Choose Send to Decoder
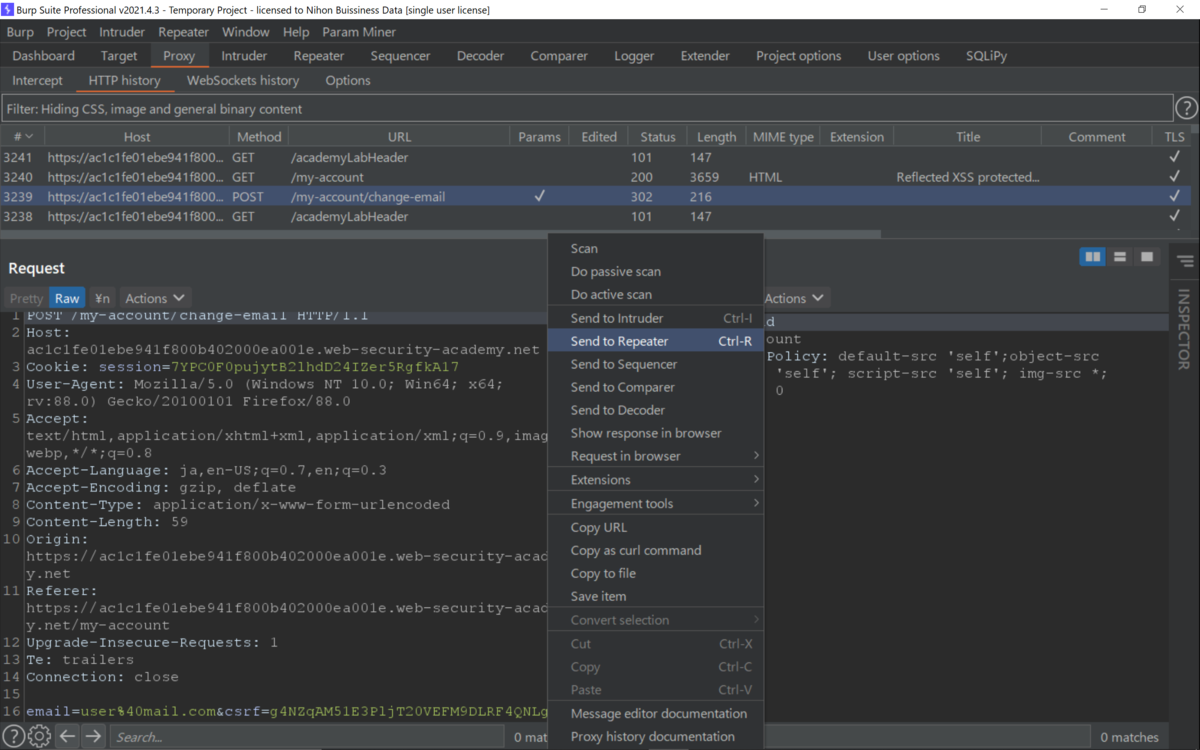 (x=655, y=410)
